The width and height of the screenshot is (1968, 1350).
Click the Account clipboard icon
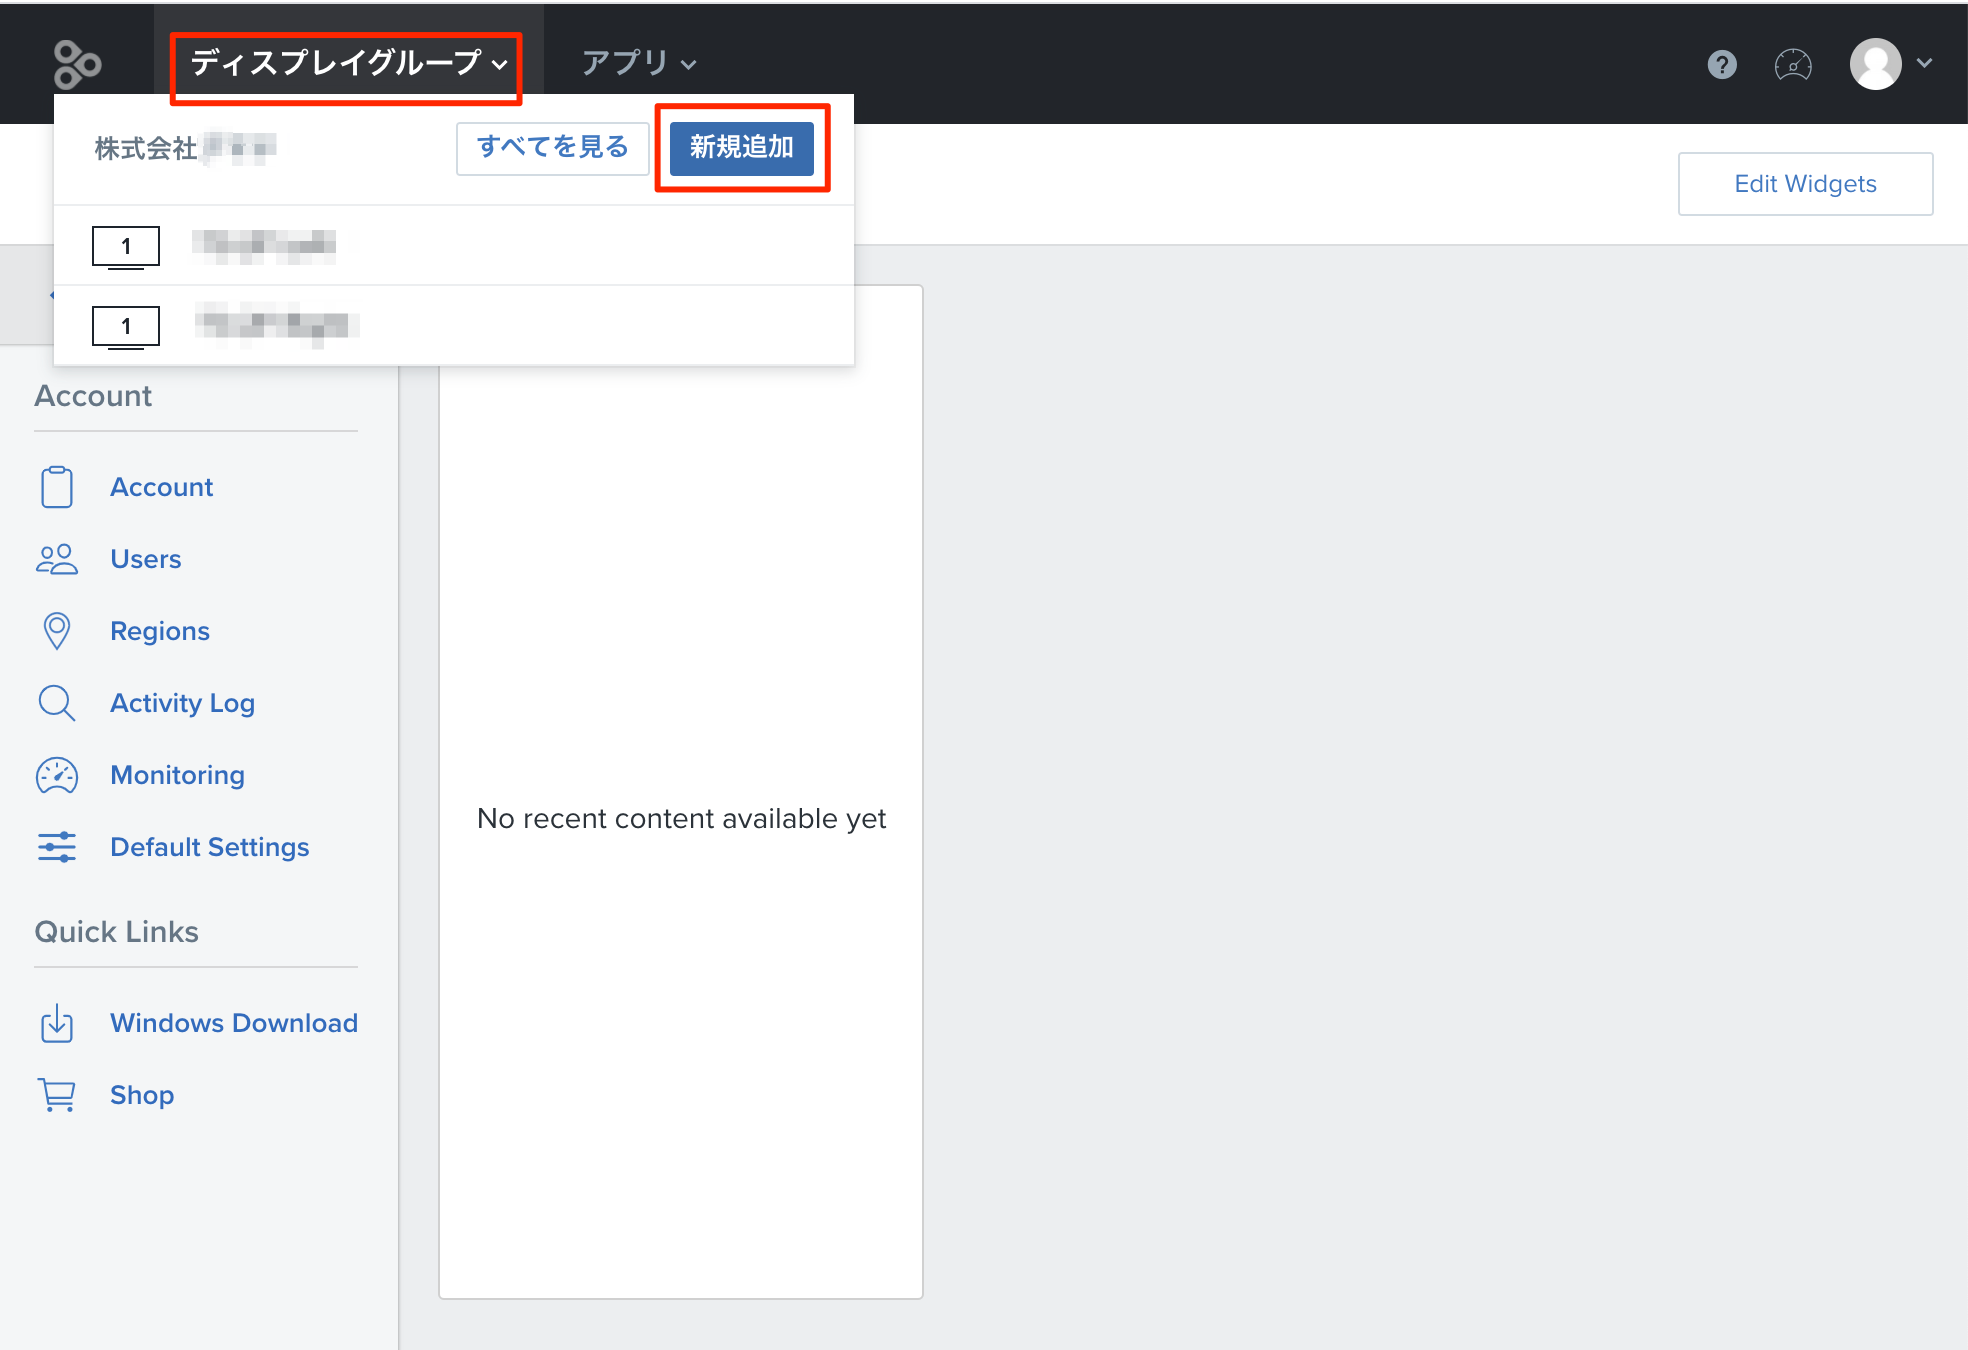57,487
